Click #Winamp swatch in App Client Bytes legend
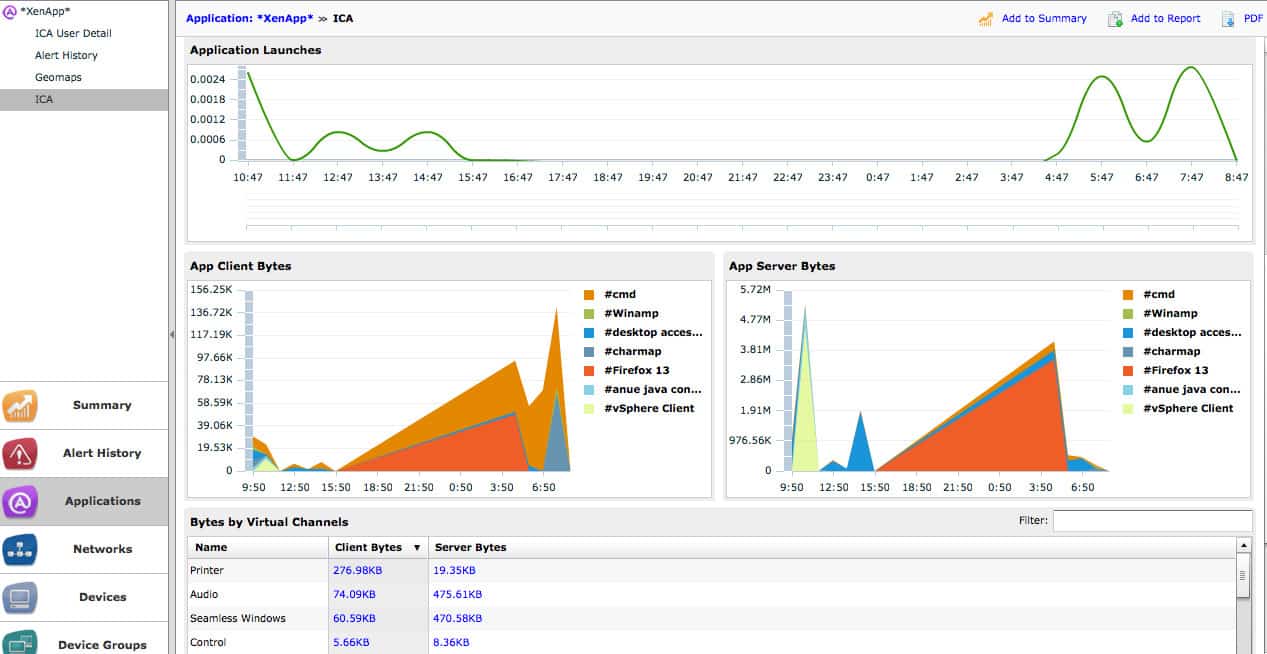1267x654 pixels. 589,313
